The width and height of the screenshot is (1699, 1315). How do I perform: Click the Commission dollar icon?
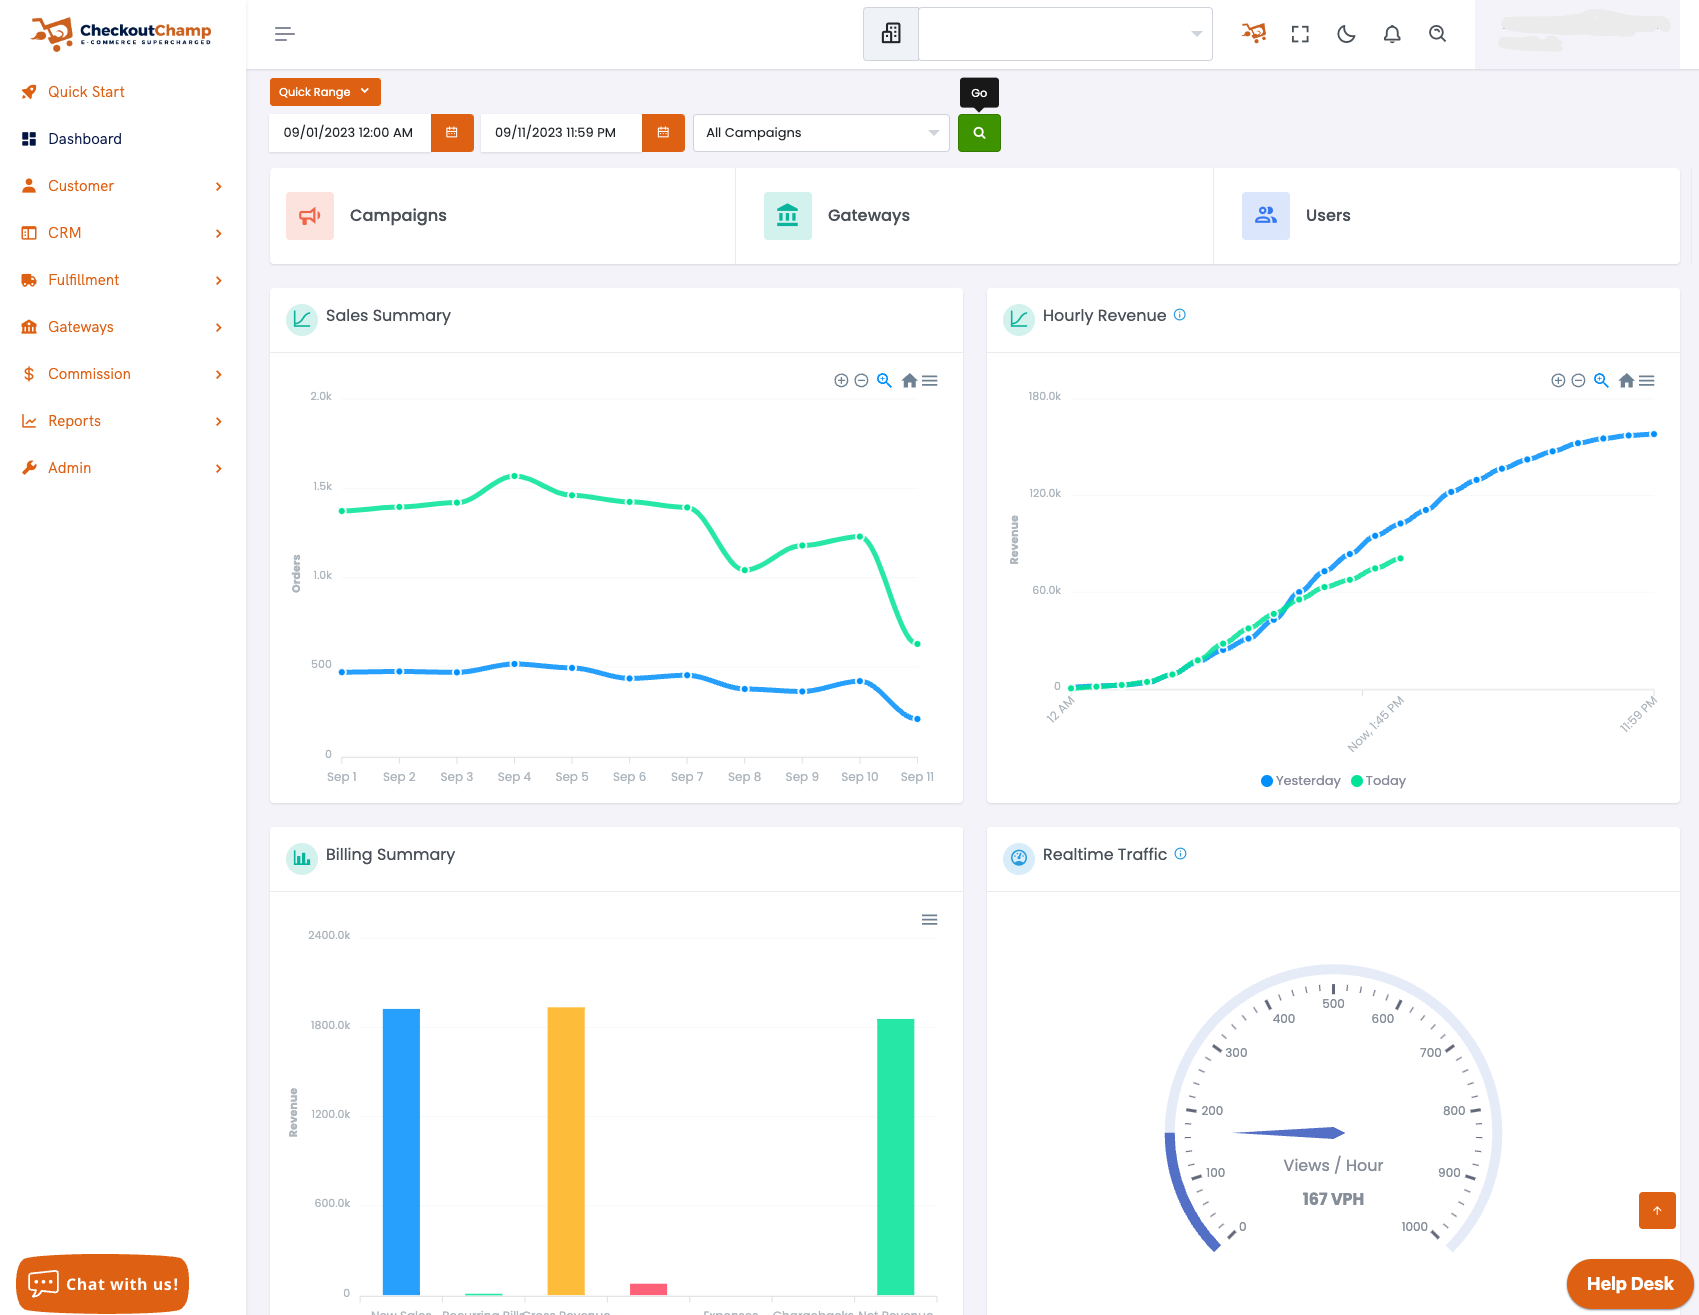click(x=29, y=374)
